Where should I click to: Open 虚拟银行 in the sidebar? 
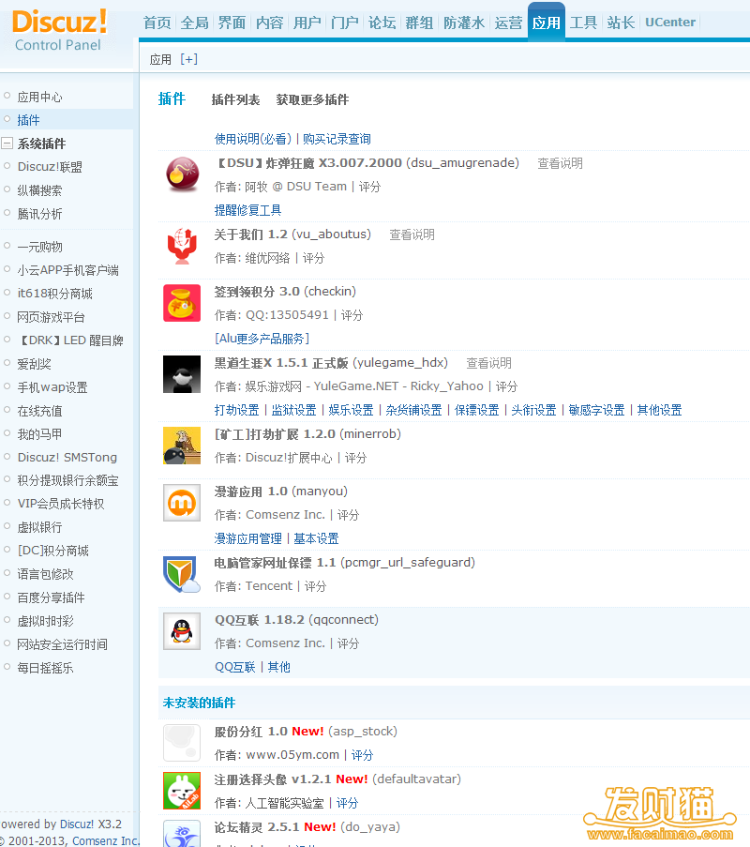tap(39, 527)
